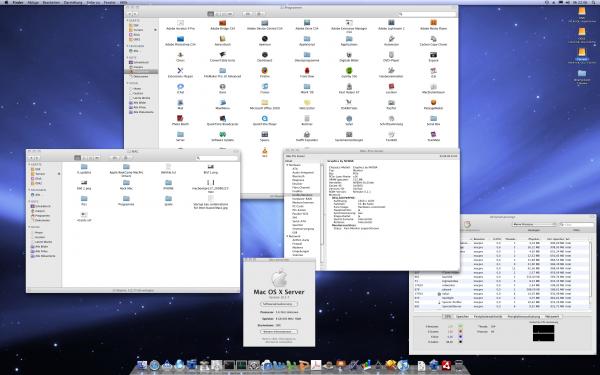Switch Programme window to icon view

211,14
